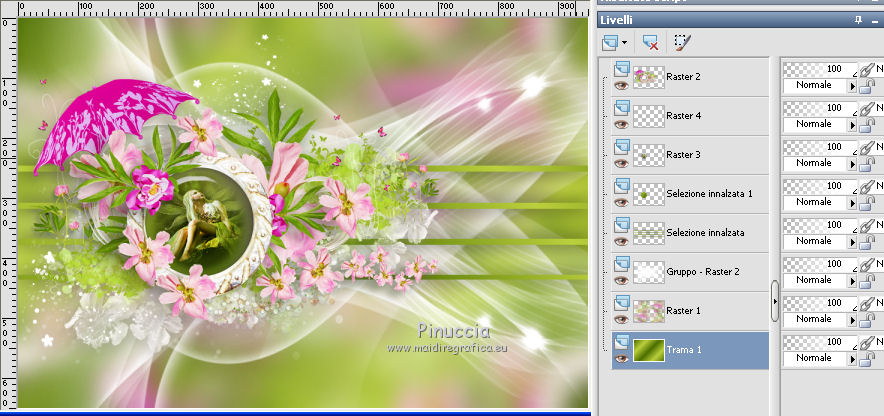The image size is (884, 416).
Task: Toggle visibility eye of Selezione innalzata layer
Action: coord(621,241)
